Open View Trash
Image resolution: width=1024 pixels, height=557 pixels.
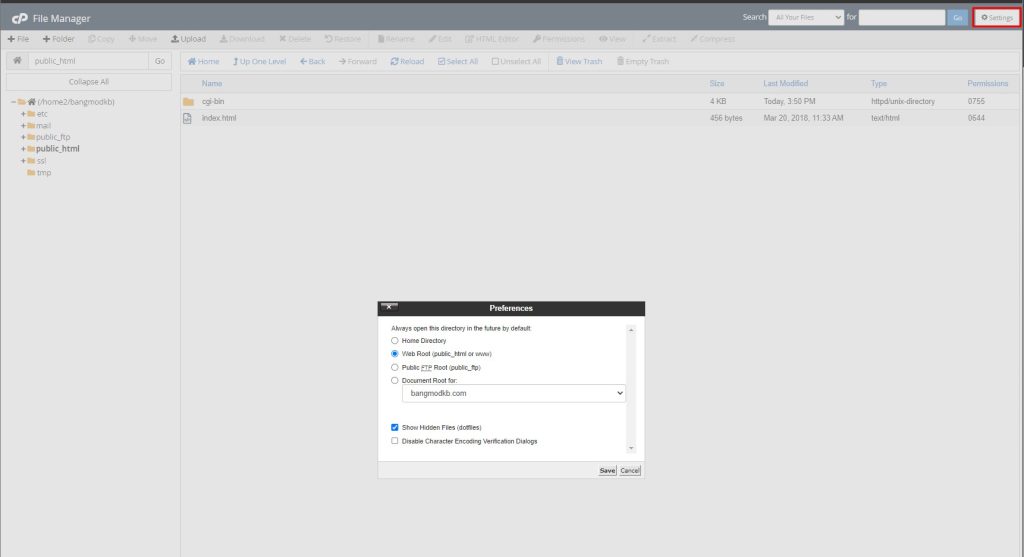click(x=579, y=61)
